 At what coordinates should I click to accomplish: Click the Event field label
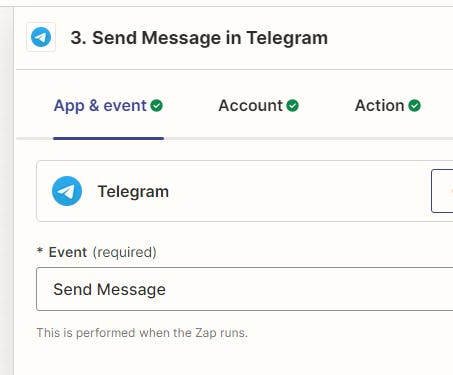click(x=68, y=252)
